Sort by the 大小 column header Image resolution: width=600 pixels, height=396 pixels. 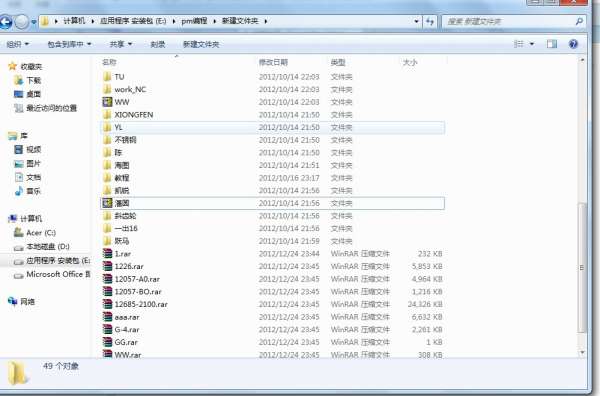tap(410, 62)
